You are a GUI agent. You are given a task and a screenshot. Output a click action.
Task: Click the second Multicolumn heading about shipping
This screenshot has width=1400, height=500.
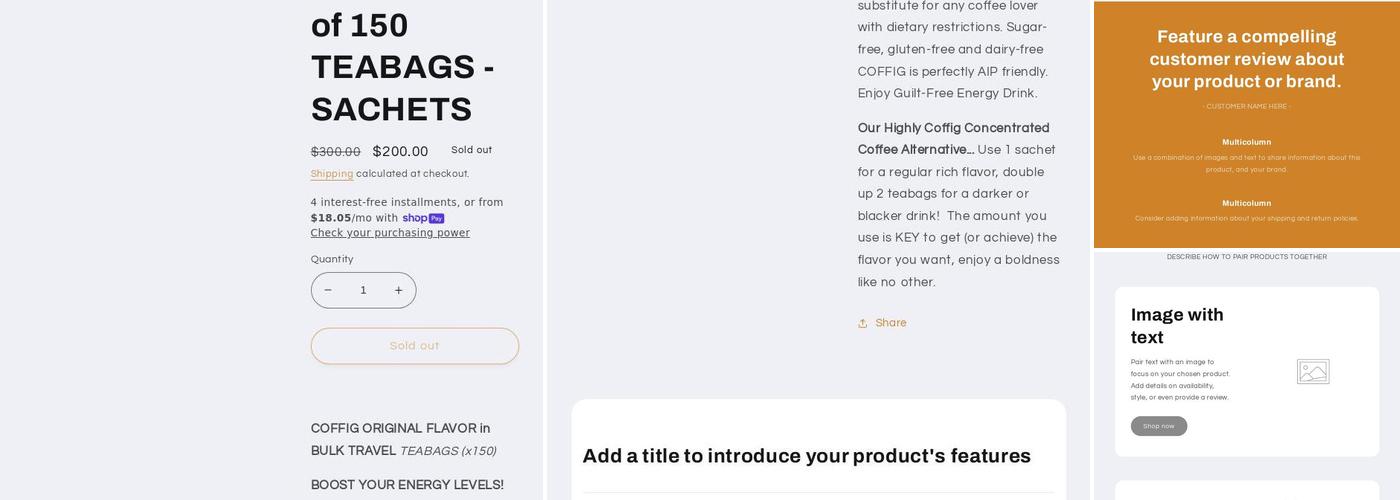point(1246,203)
